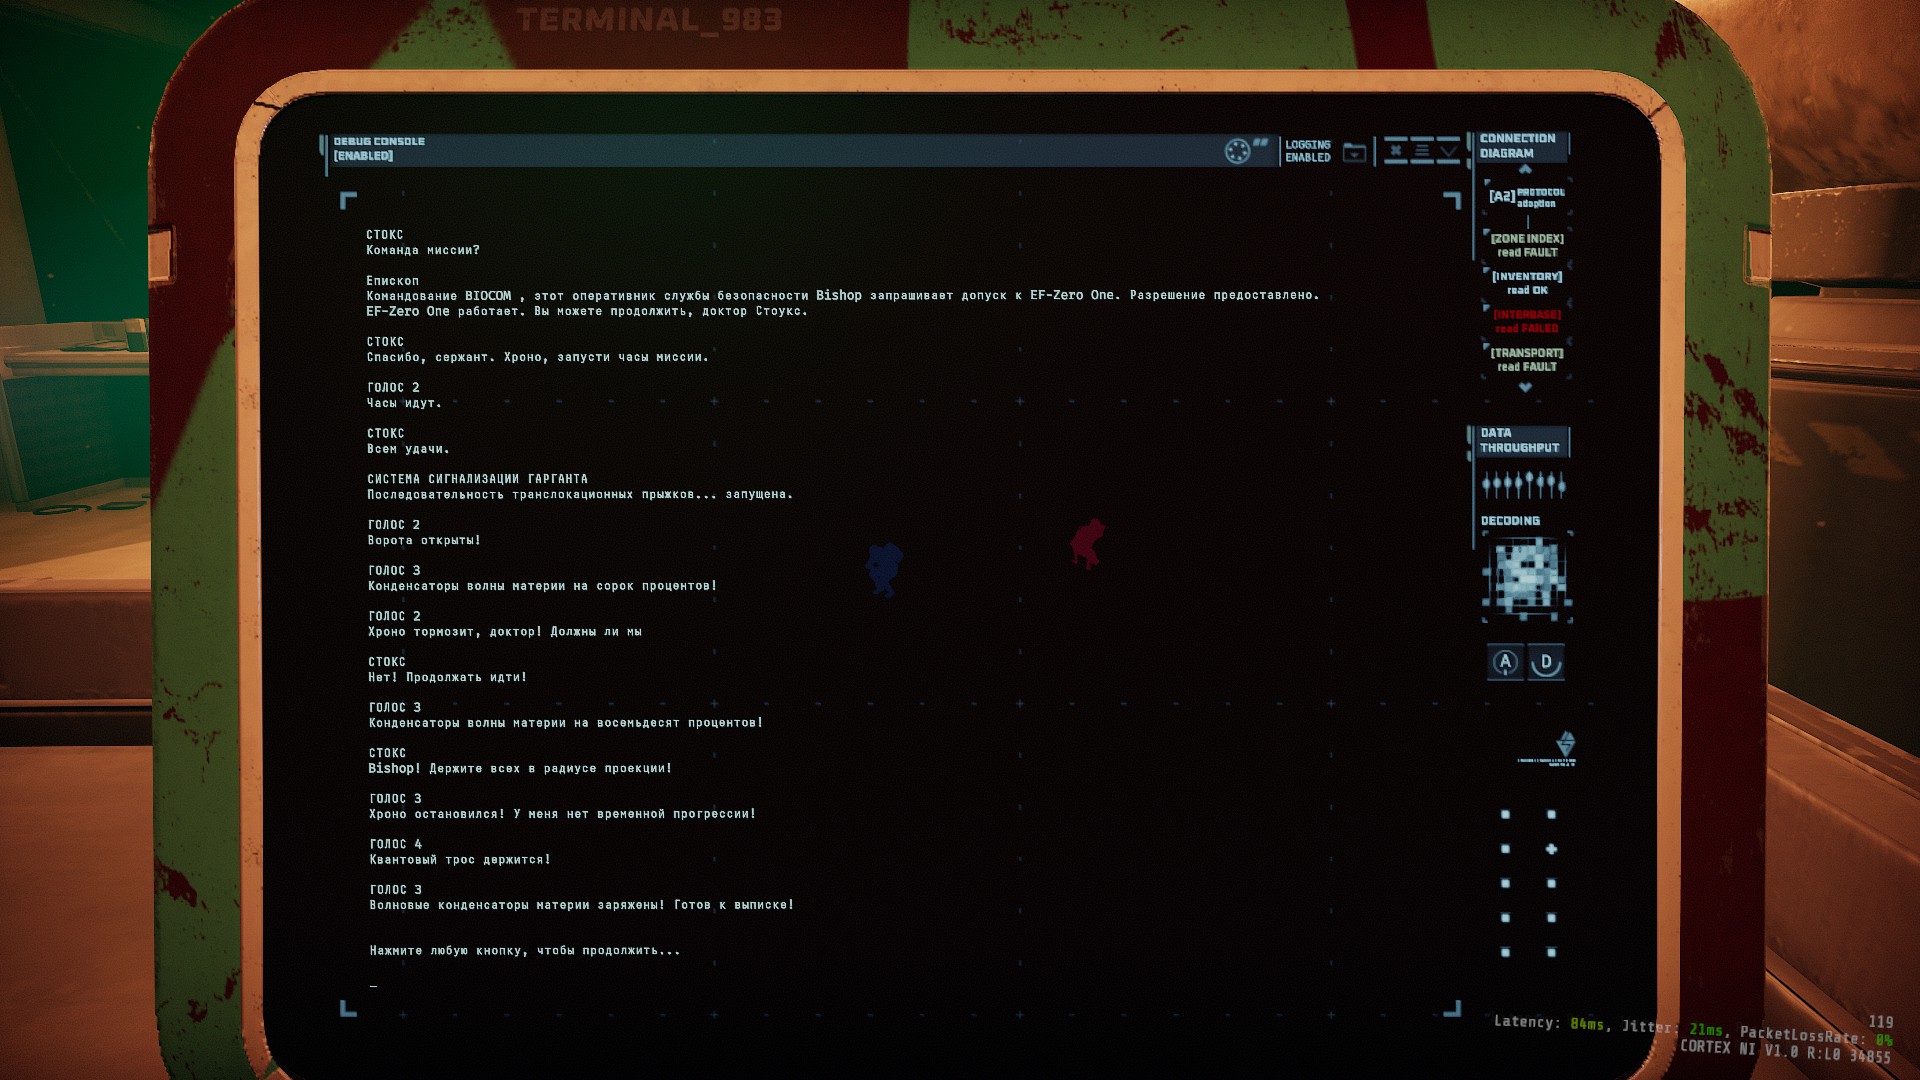Viewport: 1920px width, 1080px height.
Task: Open the checkmark dropdown icon in toolbar
Action: pos(1448,151)
